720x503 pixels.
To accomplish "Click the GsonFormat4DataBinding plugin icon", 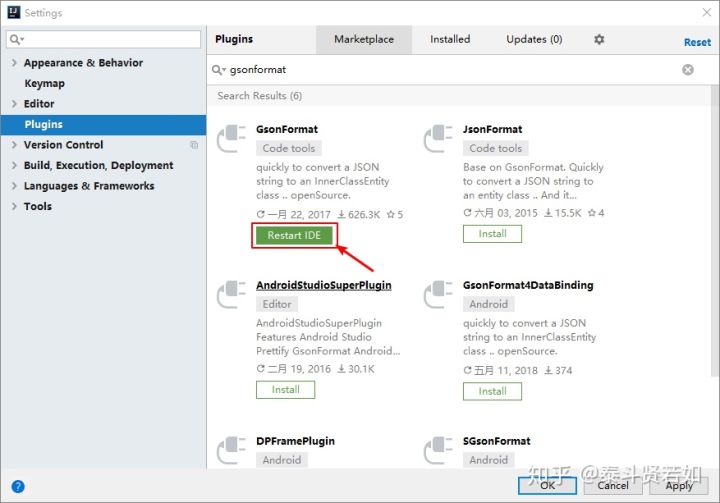I will (438, 294).
